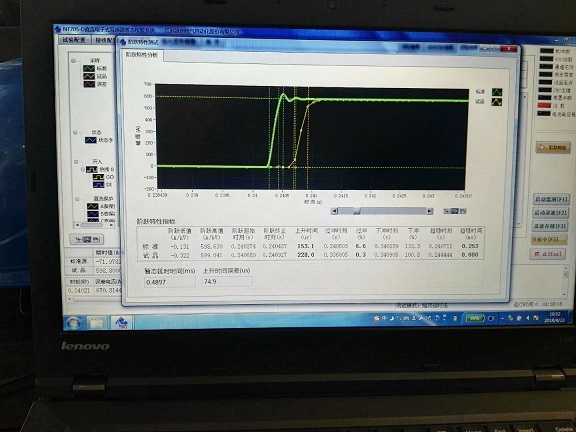Click the yellow 试品 waveform legend icon

pyautogui.click(x=497, y=102)
